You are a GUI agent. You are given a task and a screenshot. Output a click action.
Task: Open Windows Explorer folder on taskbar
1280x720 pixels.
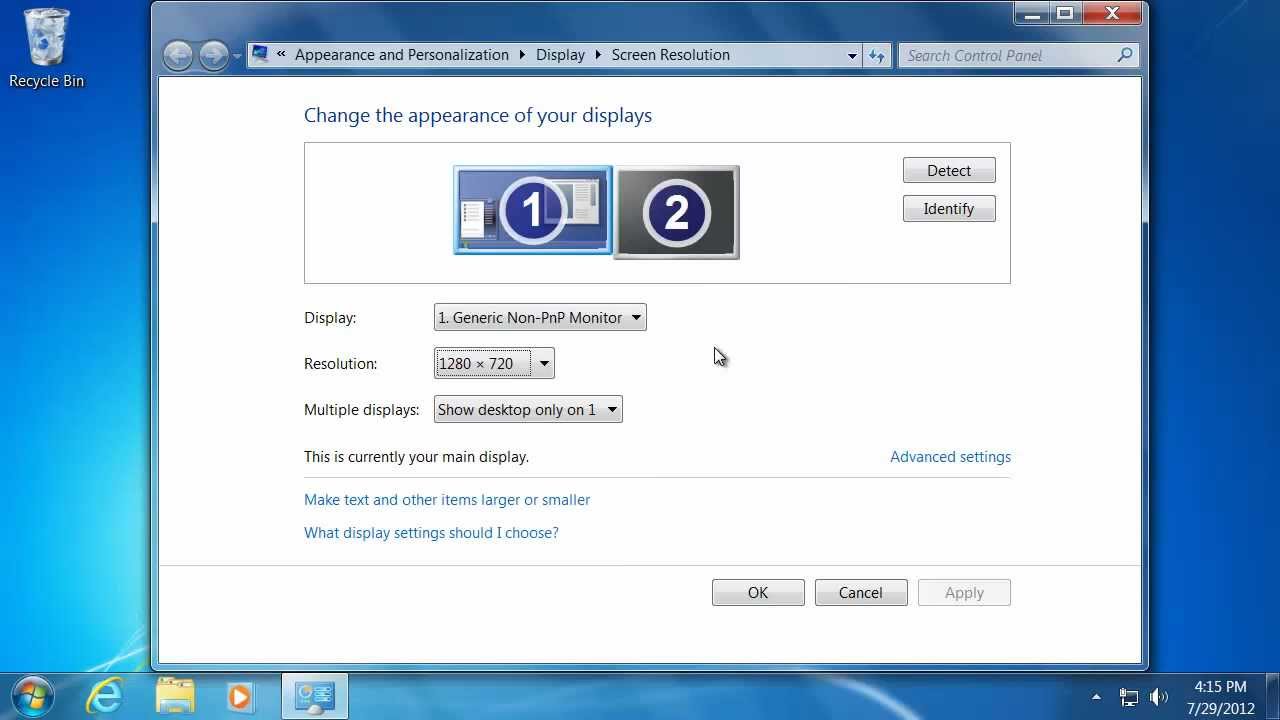175,695
